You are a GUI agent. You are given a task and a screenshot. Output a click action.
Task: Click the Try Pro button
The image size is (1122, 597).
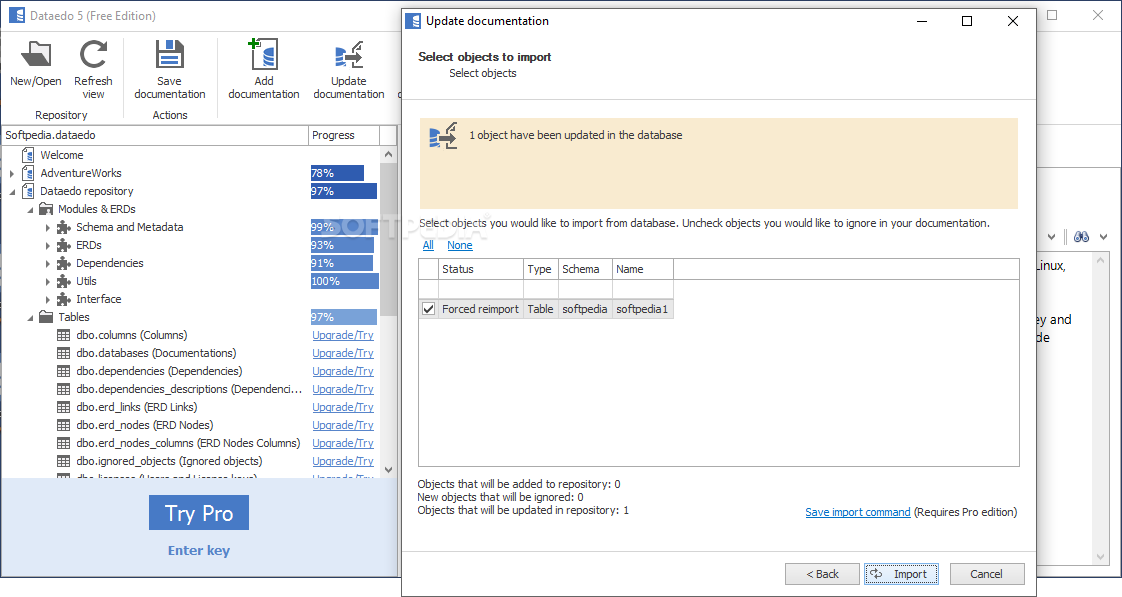(199, 513)
